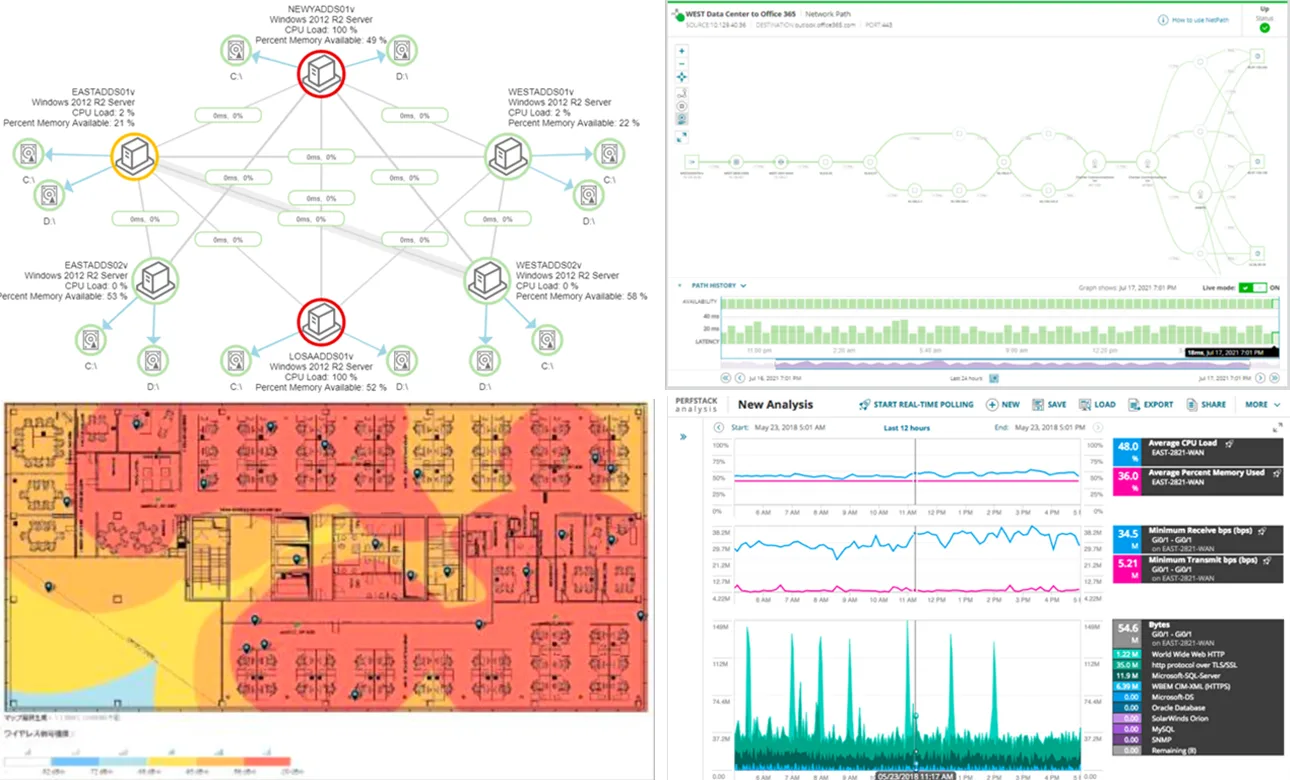Viewport: 1290px width, 780px height.
Task: Click the 34.5 Minimum Receive bps swatch
Action: 1128,540
